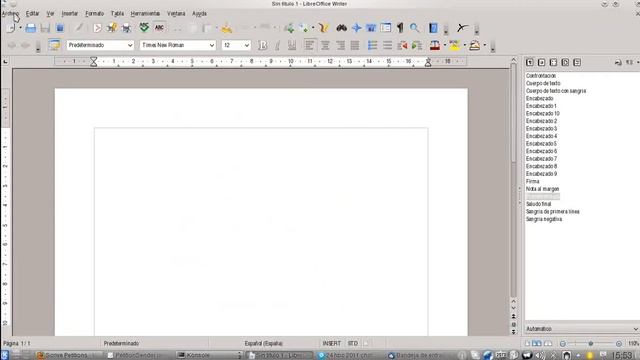The image size is (640, 360).
Task: Open the Tabla menu
Action: click(x=117, y=13)
